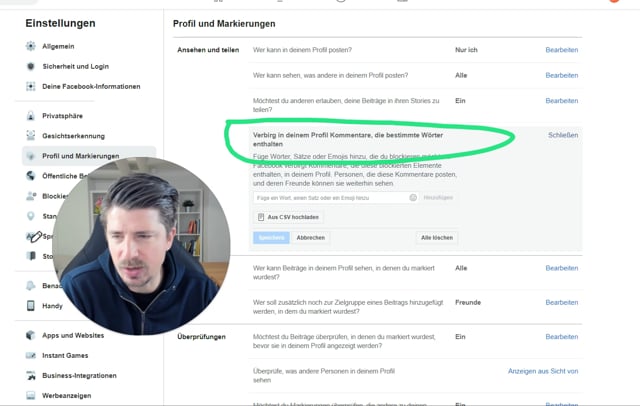The image size is (640, 406).
Task: Click the Gesichtserkennung face icon
Action: [31, 136]
